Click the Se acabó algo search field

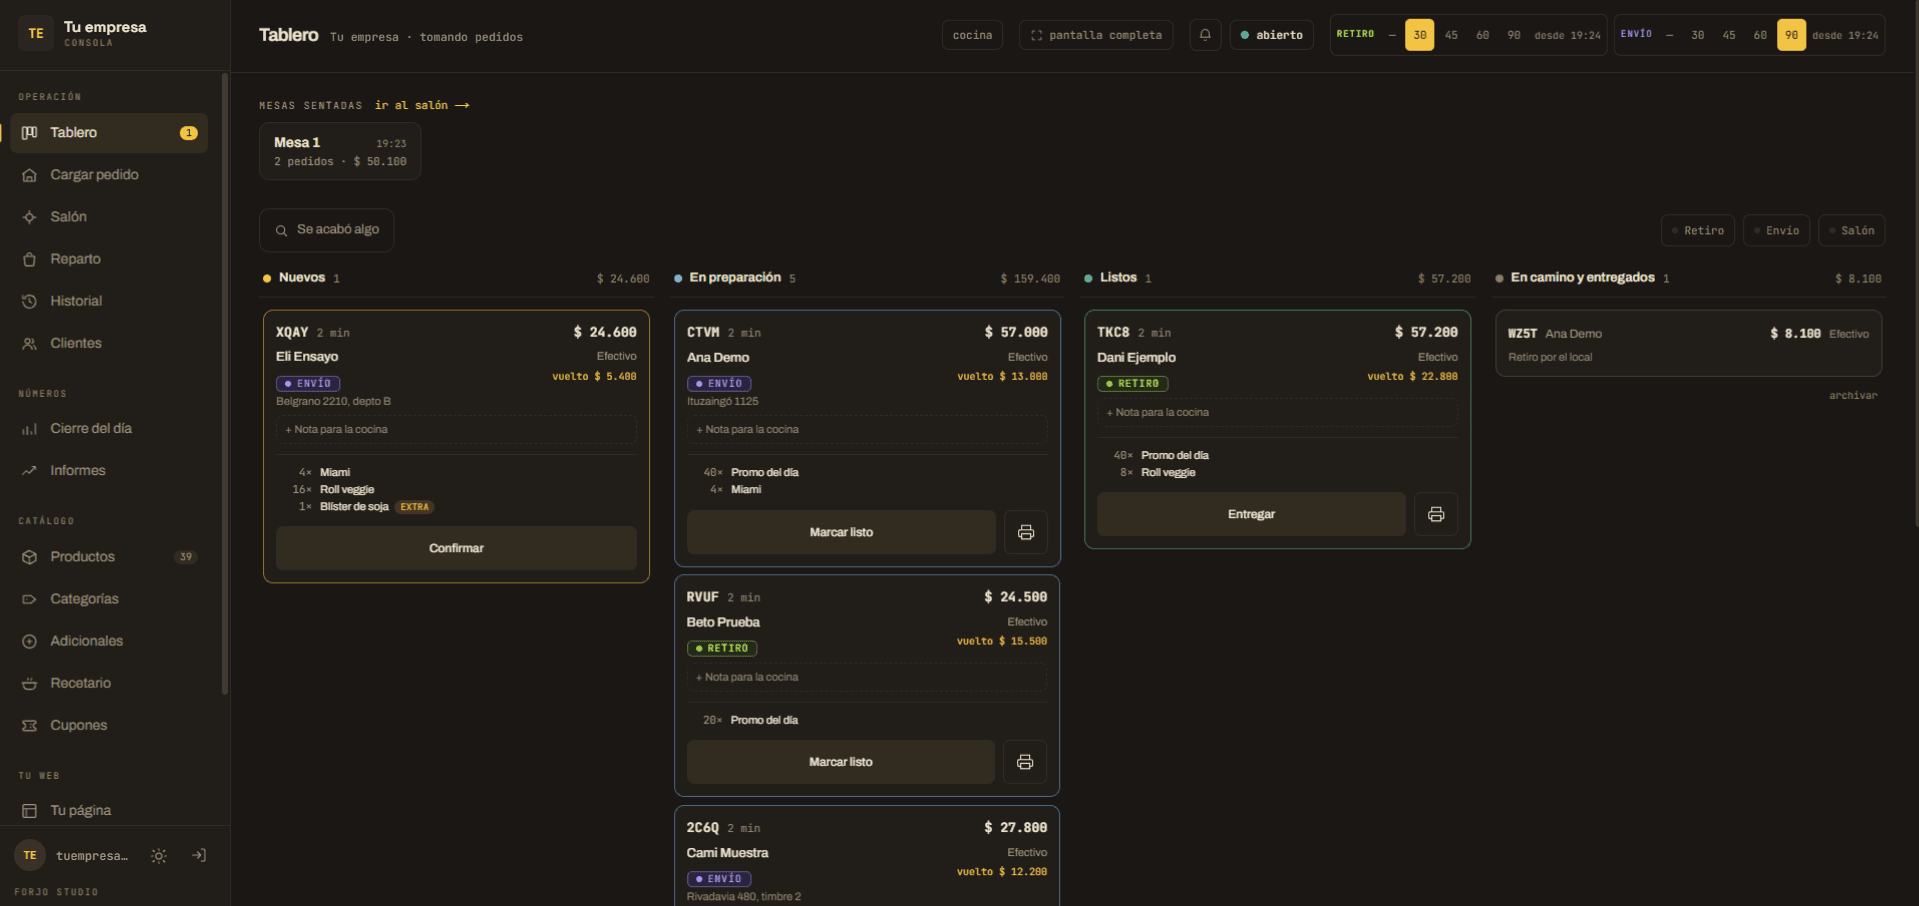pos(326,230)
